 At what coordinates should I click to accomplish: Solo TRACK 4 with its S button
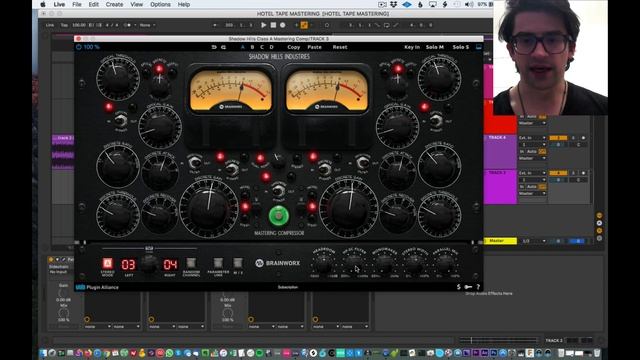pos(573,138)
